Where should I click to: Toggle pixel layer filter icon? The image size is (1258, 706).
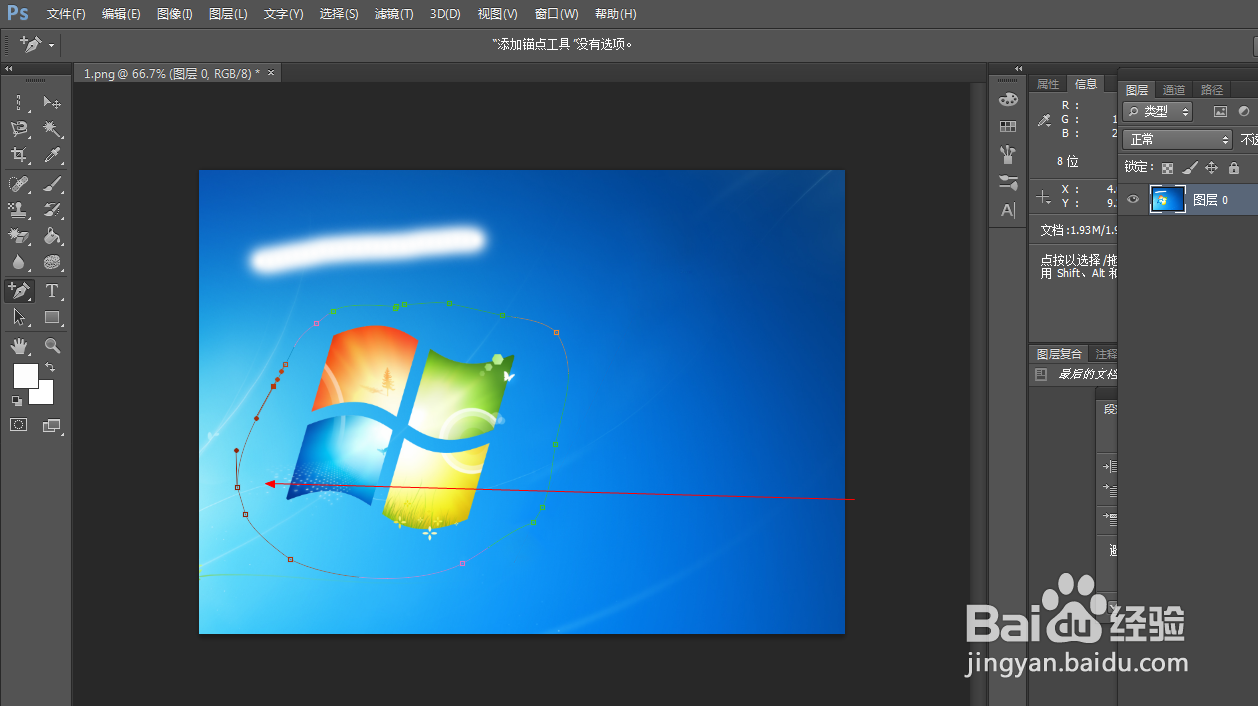(x=1220, y=111)
